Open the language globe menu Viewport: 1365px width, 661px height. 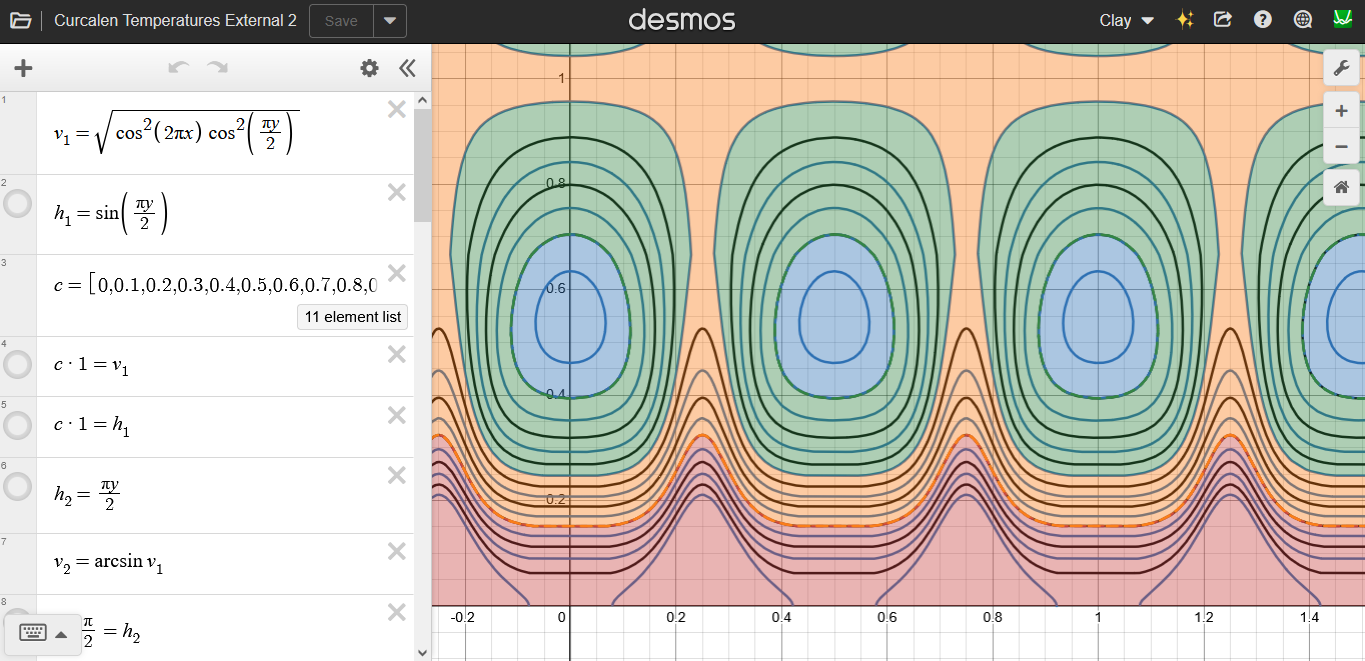1303,20
